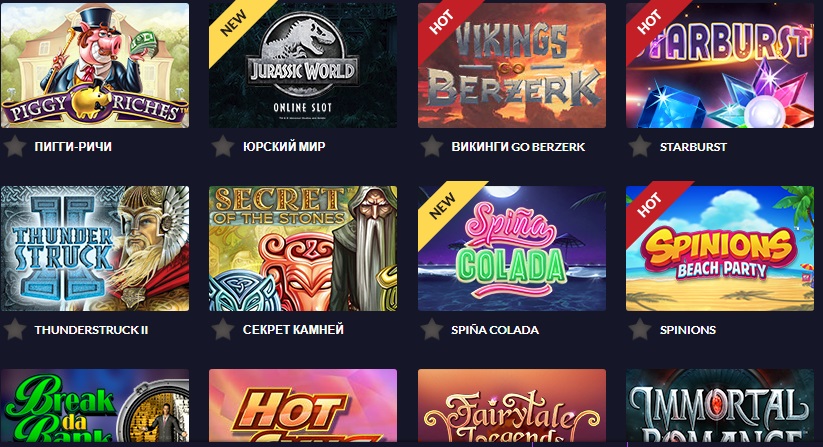Open Vikings Go Berzerk thumbnail
This screenshot has height=447, width=823.
[512, 66]
